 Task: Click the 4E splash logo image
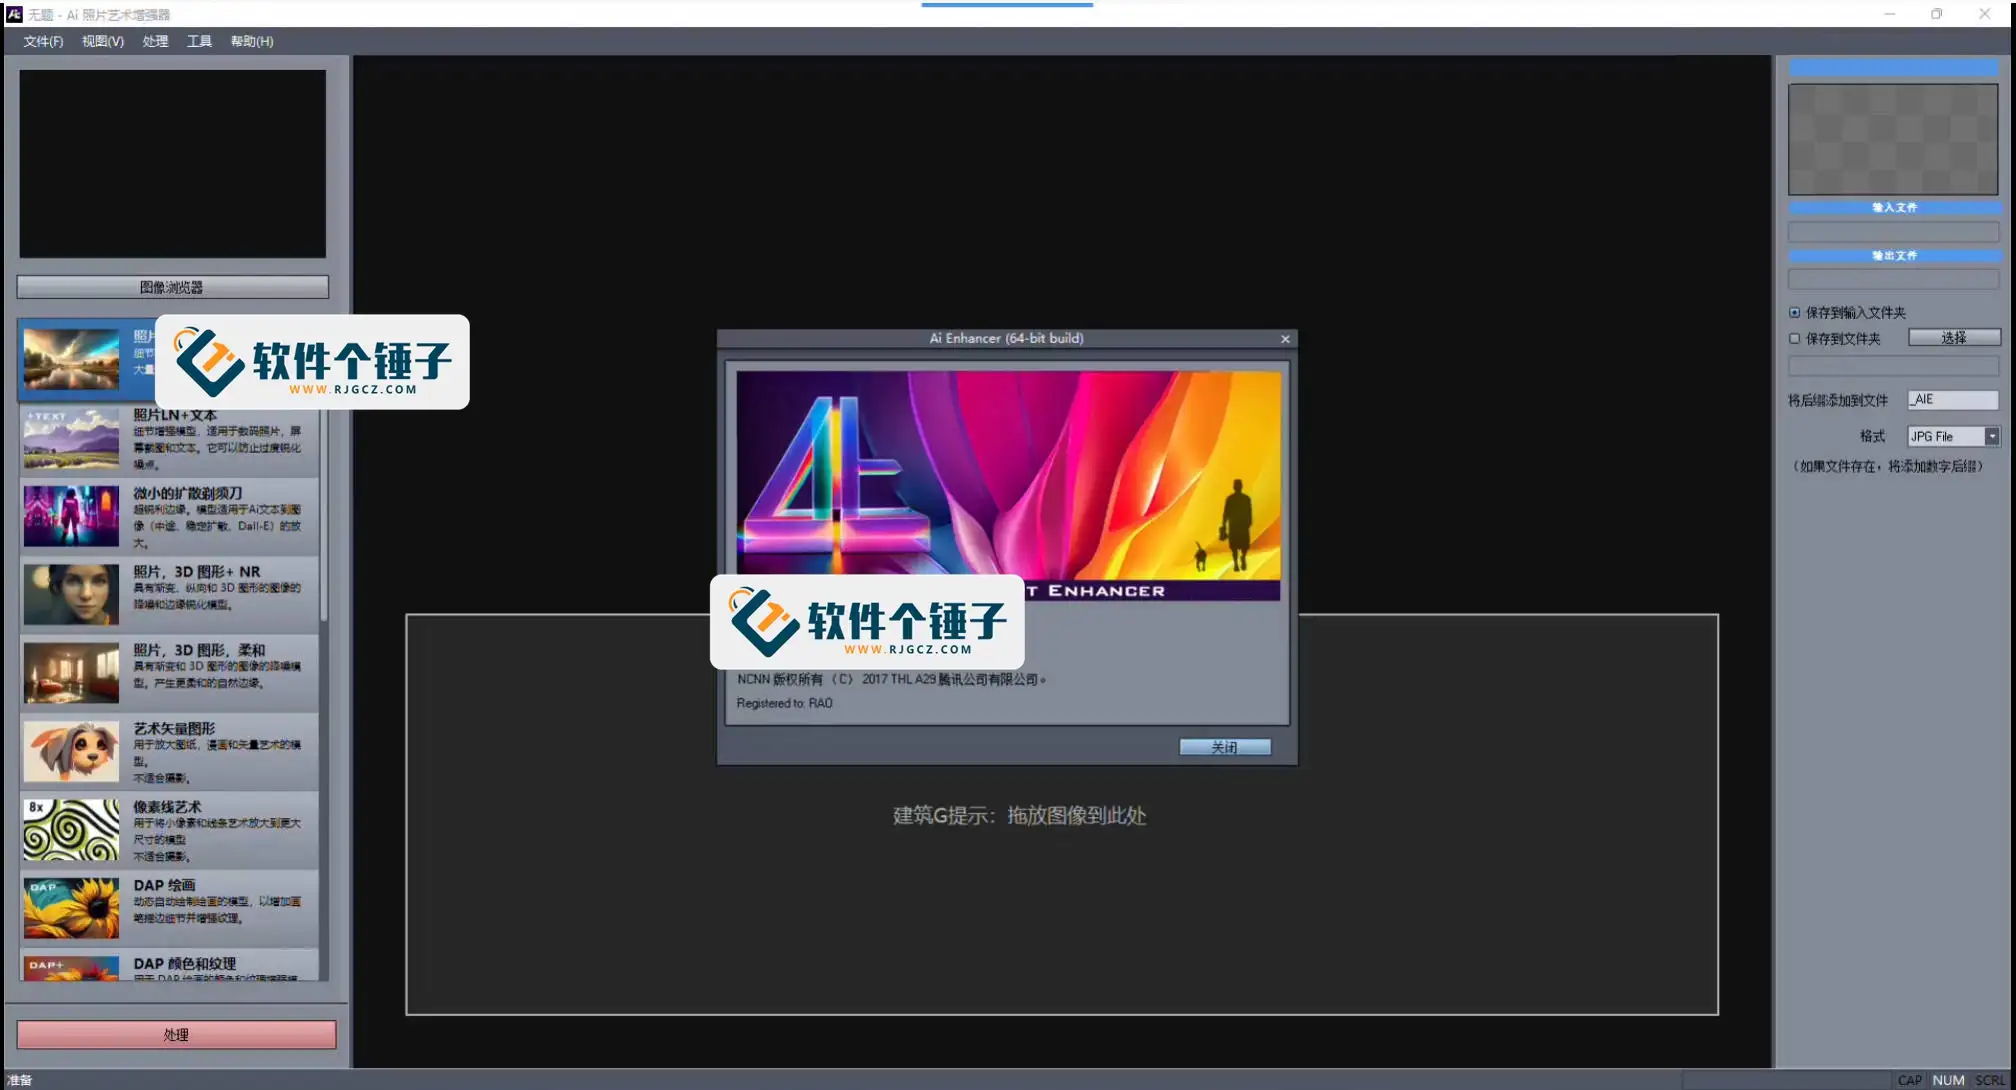click(x=1008, y=485)
